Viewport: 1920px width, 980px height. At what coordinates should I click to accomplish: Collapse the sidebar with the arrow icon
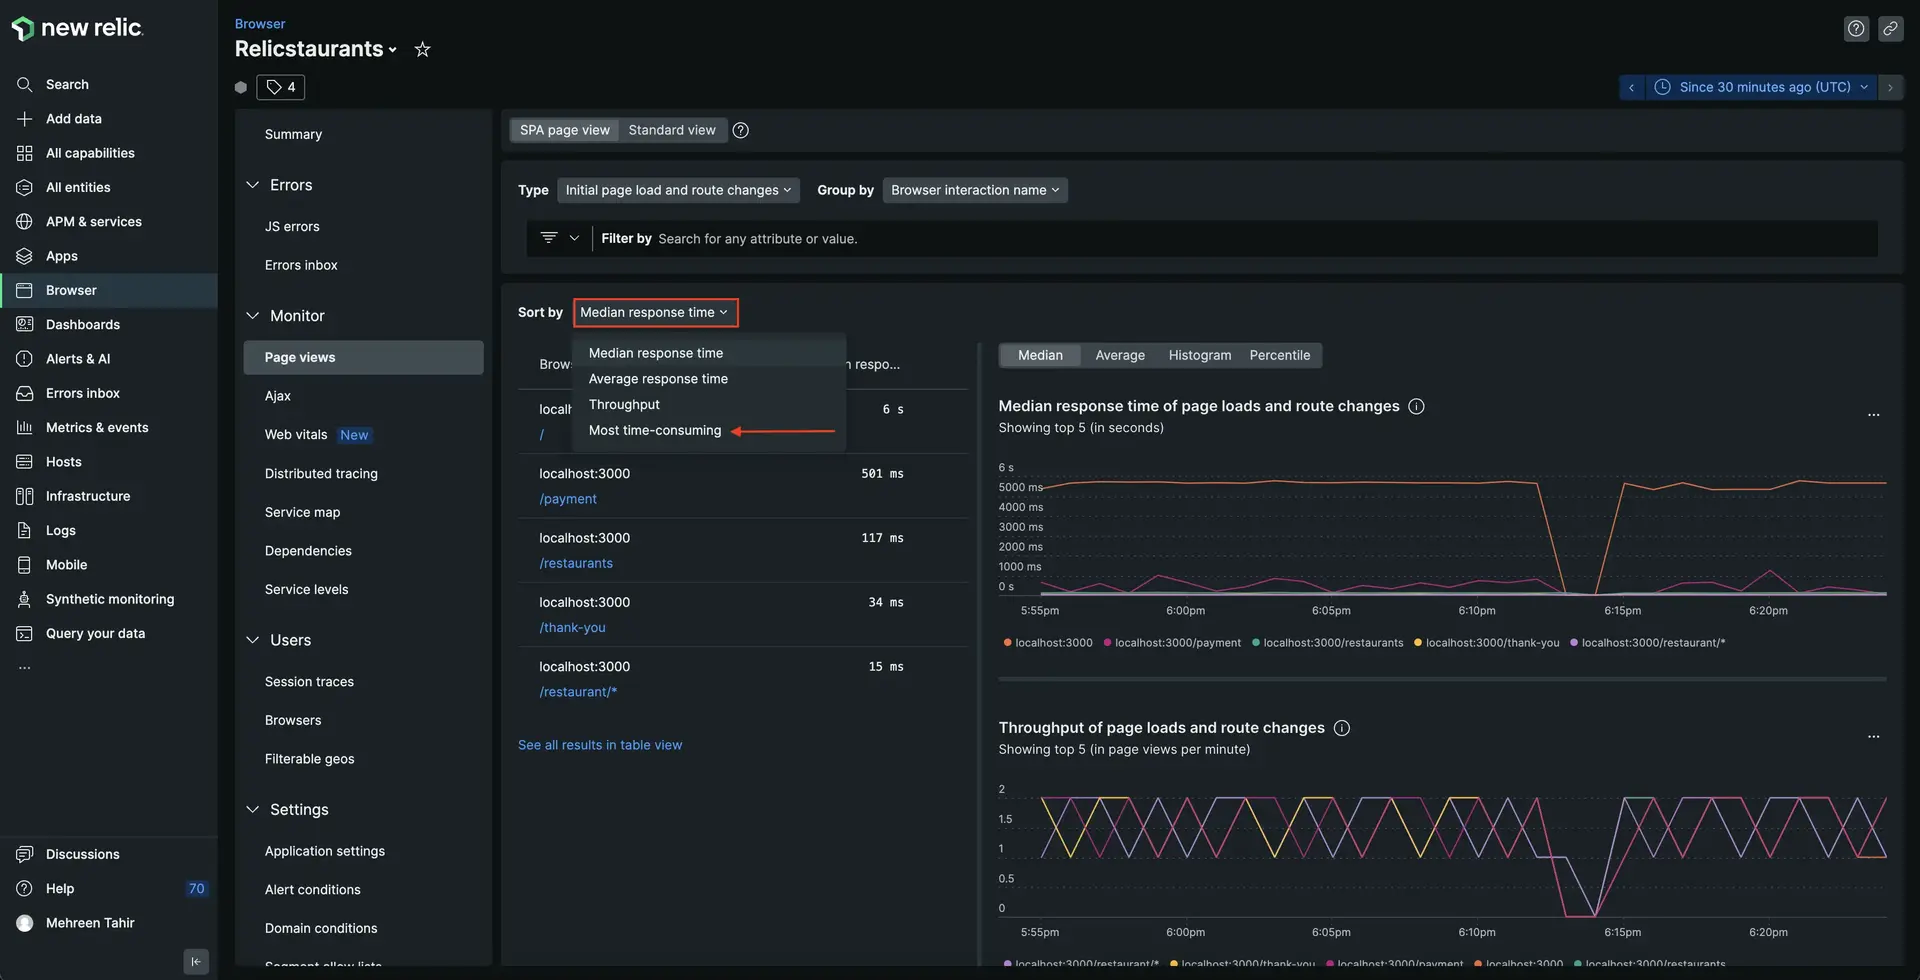click(196, 961)
